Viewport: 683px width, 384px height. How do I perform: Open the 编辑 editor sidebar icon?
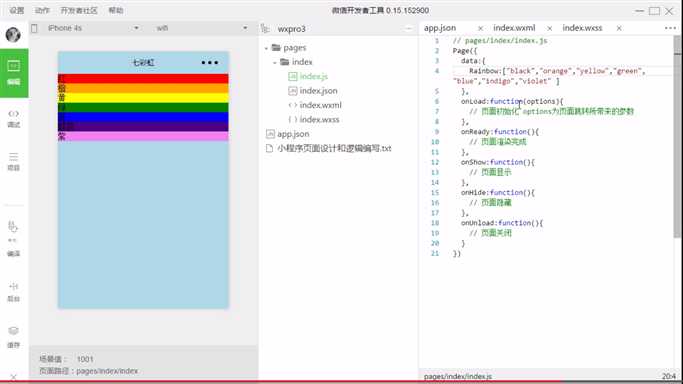[14, 72]
